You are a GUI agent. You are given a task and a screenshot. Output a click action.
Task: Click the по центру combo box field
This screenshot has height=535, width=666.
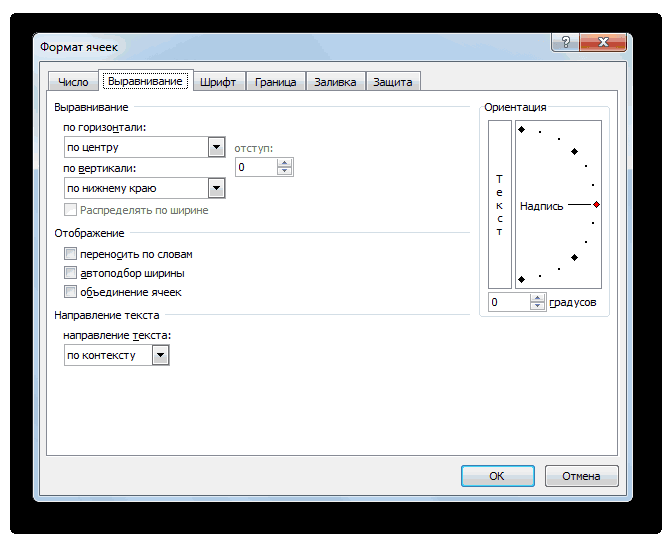144,147
